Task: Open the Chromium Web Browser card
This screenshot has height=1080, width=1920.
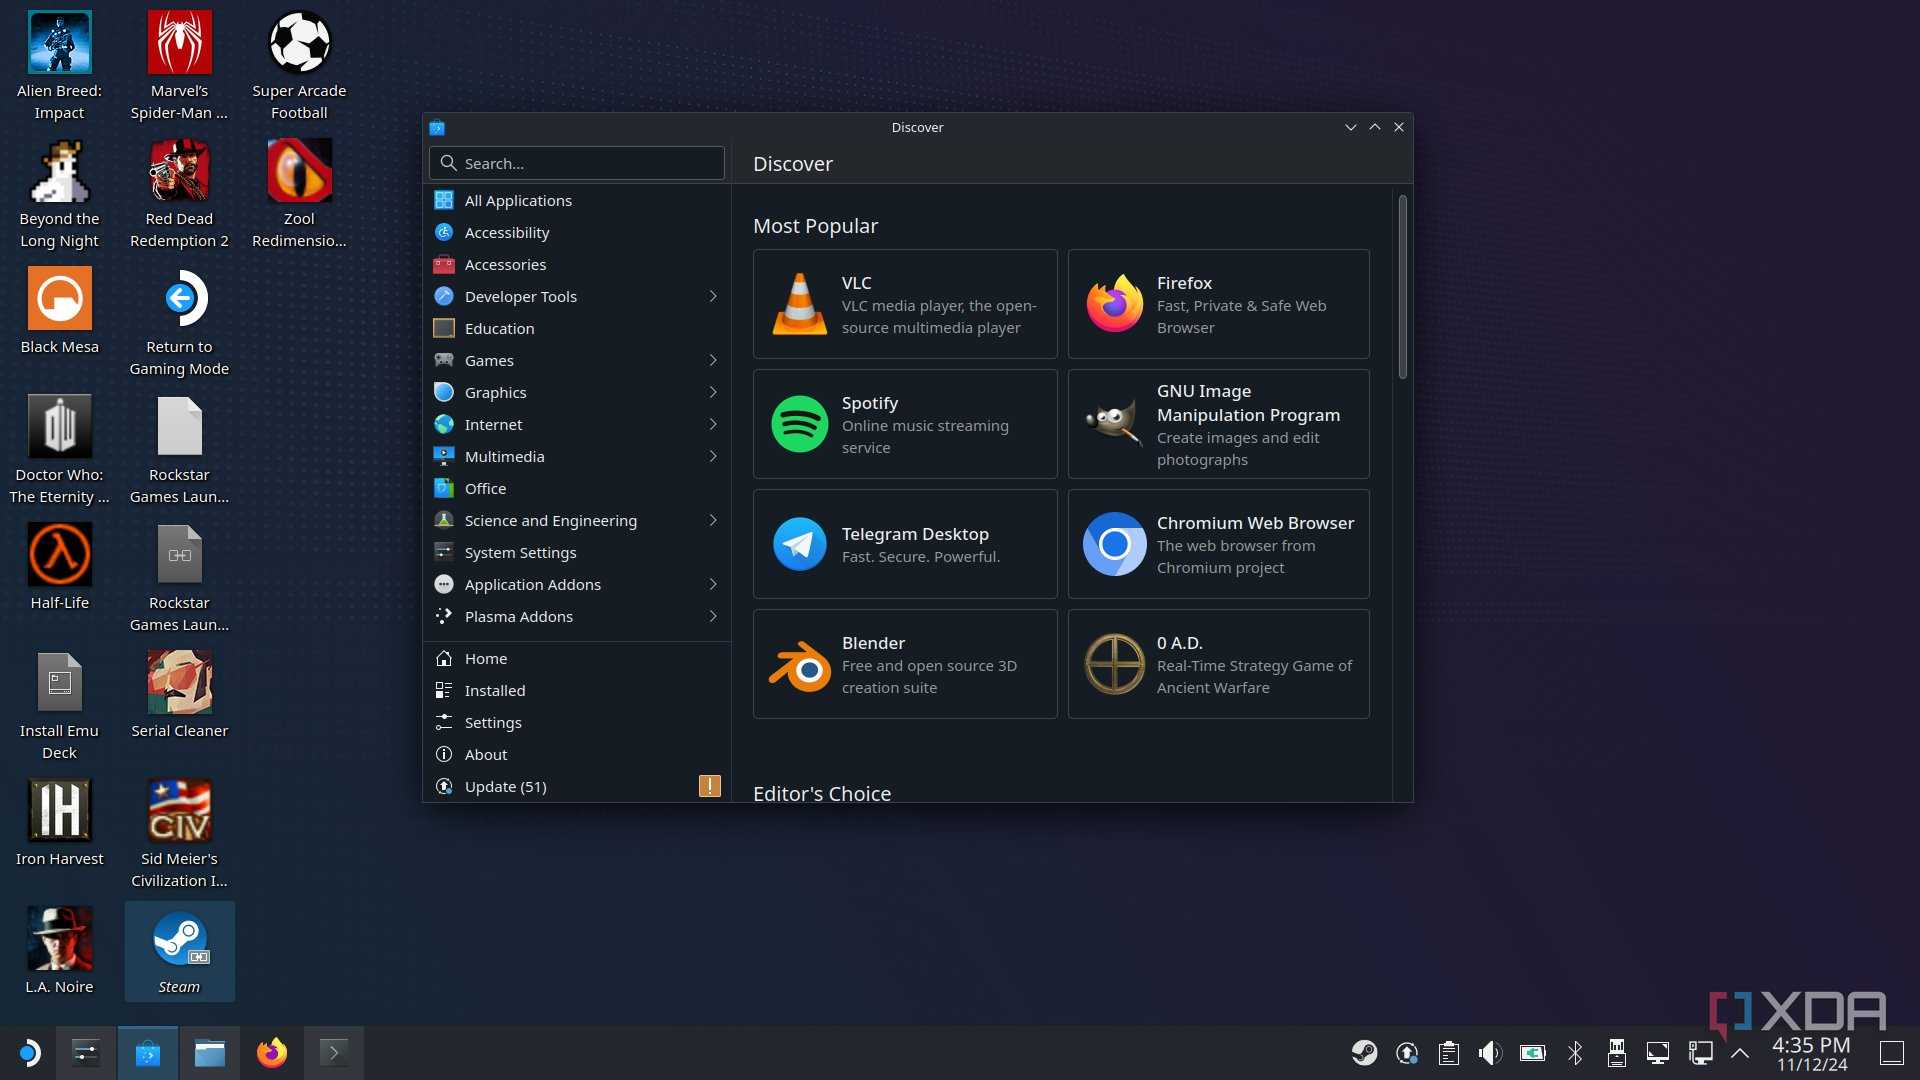Action: coord(1218,544)
